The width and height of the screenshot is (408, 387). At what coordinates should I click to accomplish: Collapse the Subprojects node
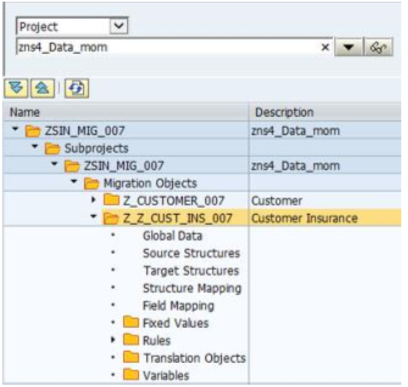tap(35, 146)
